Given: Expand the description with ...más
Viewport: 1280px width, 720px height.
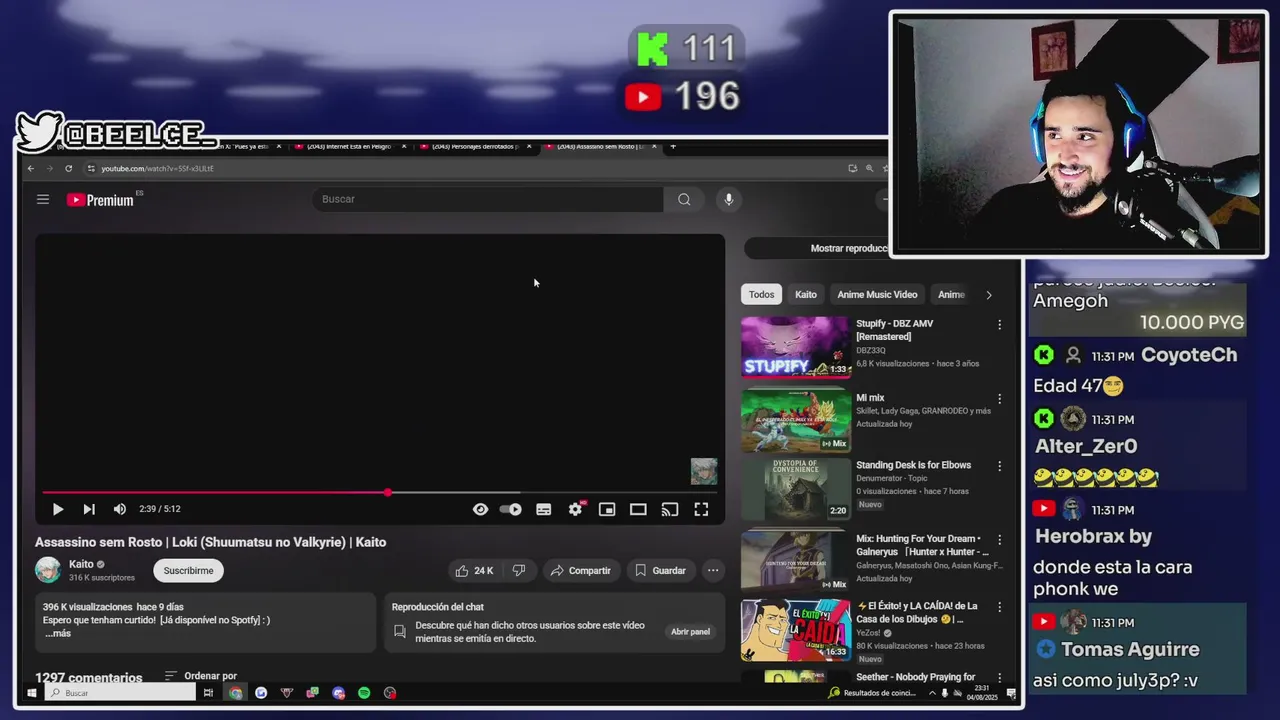Looking at the screenshot, I should [57, 633].
